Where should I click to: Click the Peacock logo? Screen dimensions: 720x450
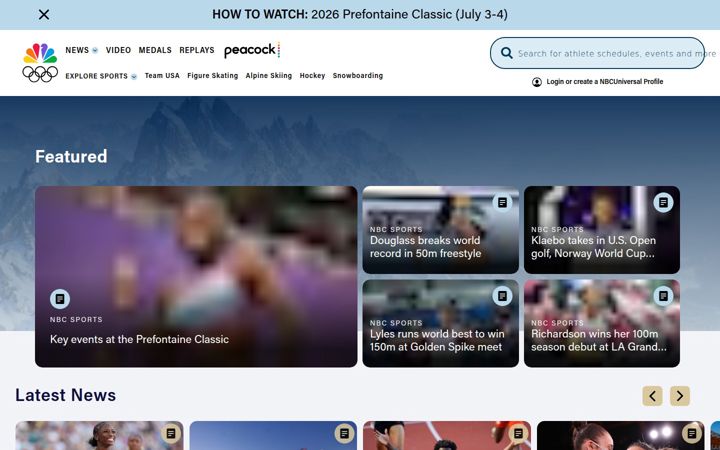[x=252, y=50]
